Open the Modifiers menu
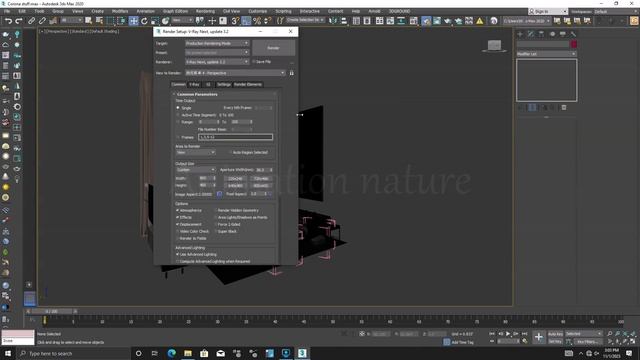Image resolution: width=640 pixels, height=360 pixels. 120,11
